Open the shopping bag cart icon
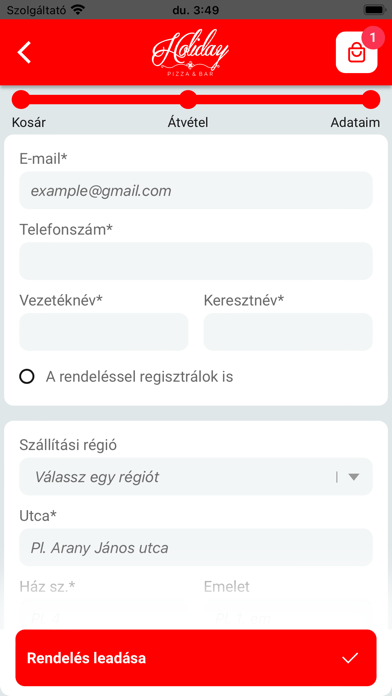 [x=356, y=52]
